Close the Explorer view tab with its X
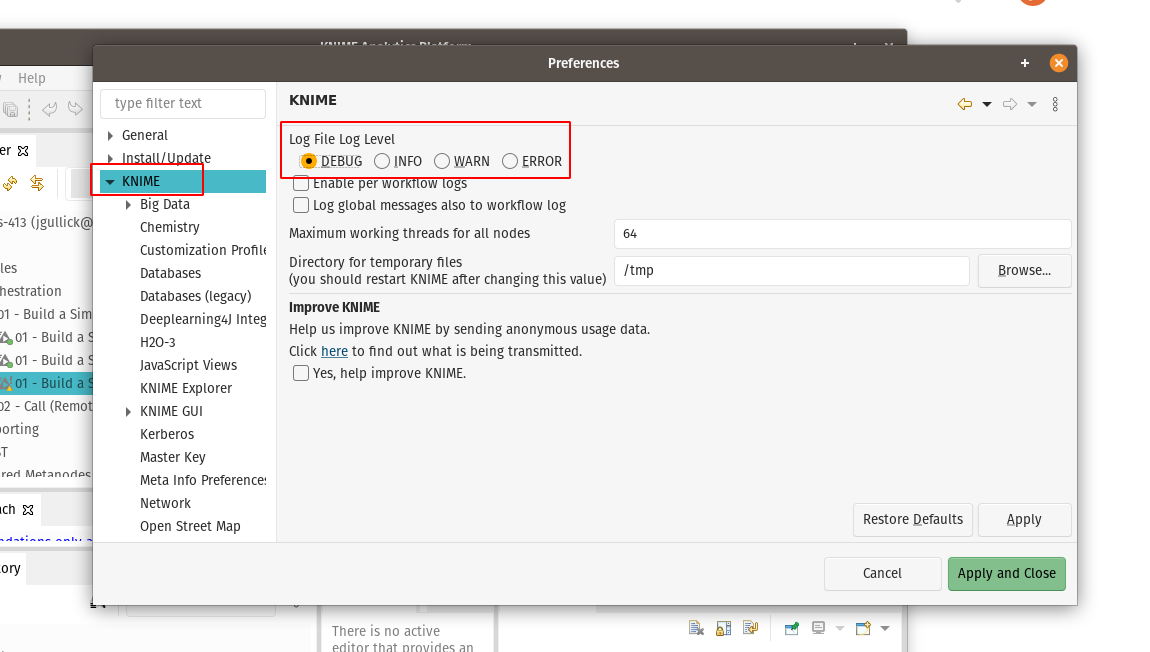Screen dimensions: 1150x652 click(23, 151)
